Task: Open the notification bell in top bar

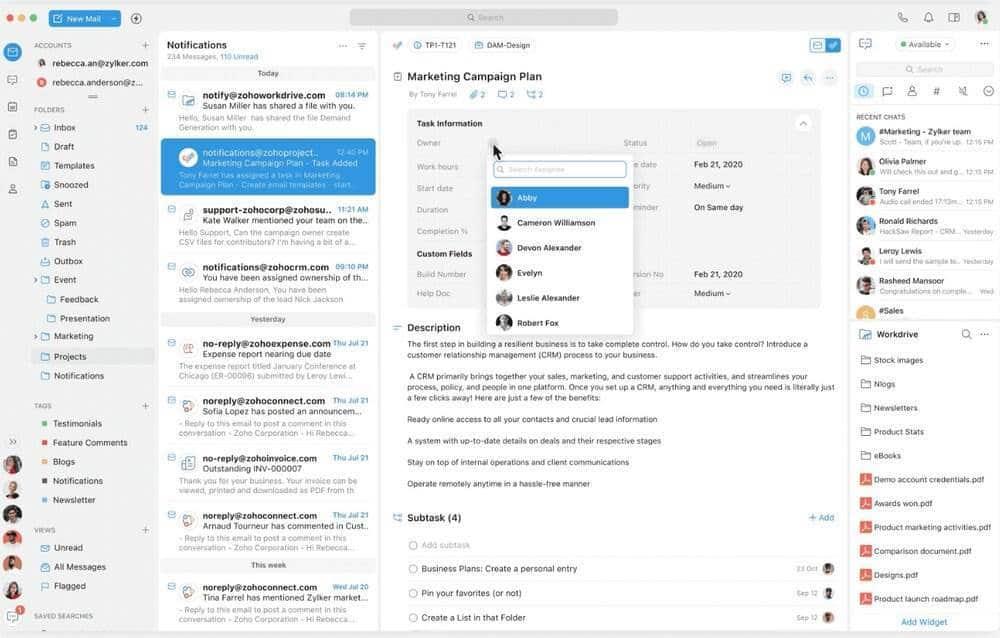Action: [928, 18]
